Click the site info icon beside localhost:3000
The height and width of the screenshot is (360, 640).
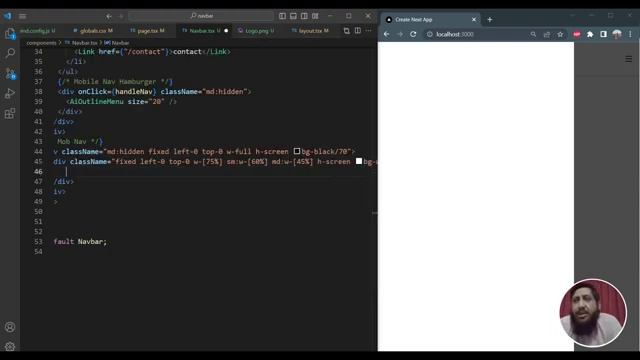[430, 34]
